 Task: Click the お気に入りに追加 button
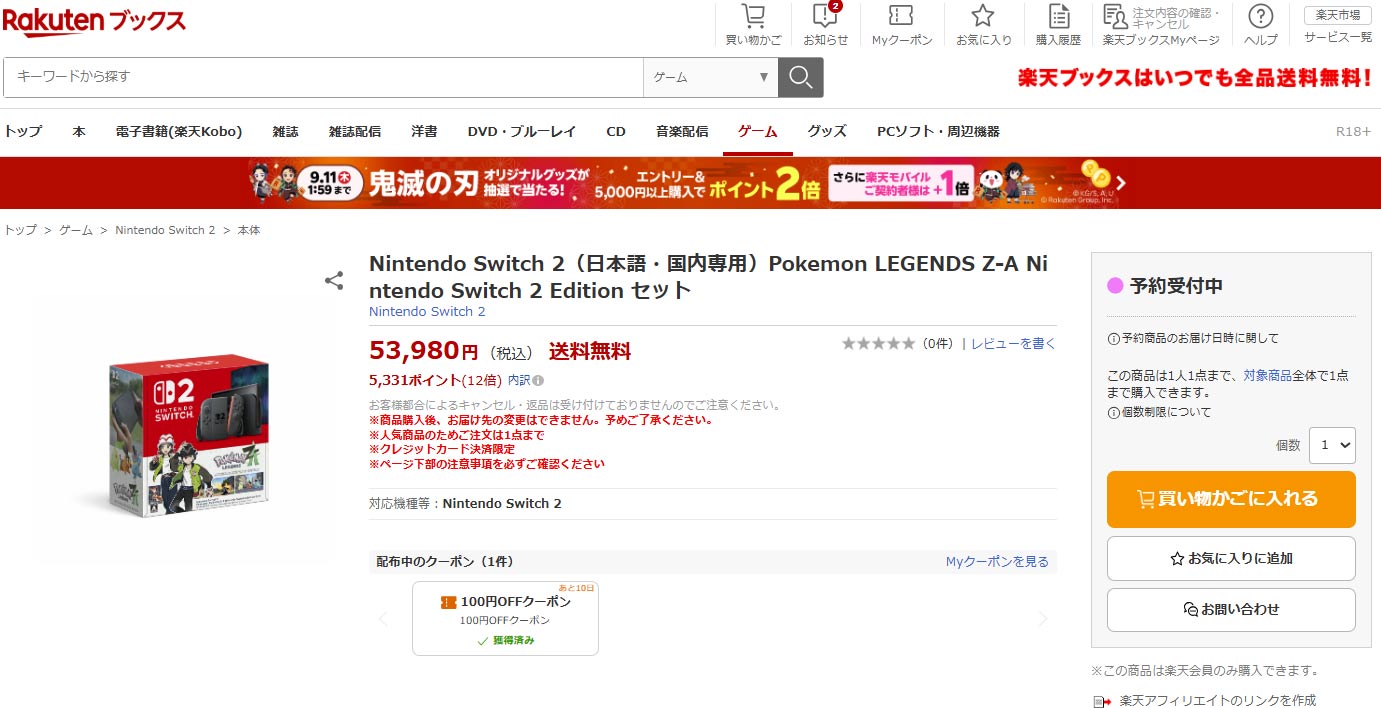pyautogui.click(x=1231, y=558)
